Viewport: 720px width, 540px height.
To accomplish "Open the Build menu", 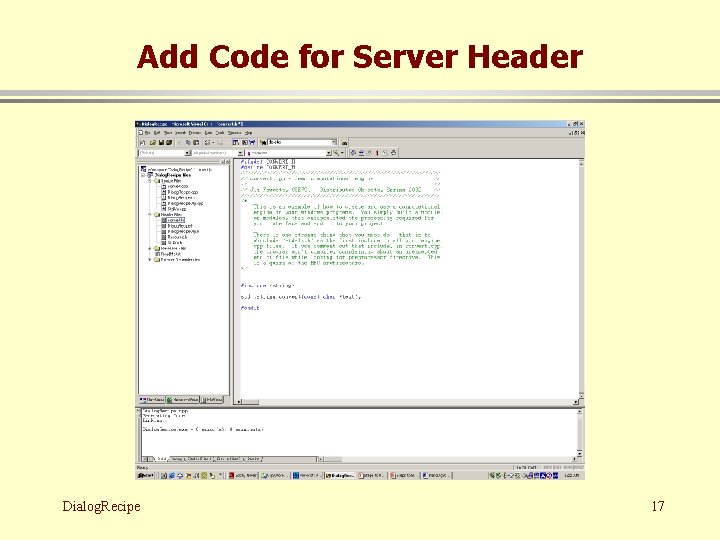I will click(208, 133).
